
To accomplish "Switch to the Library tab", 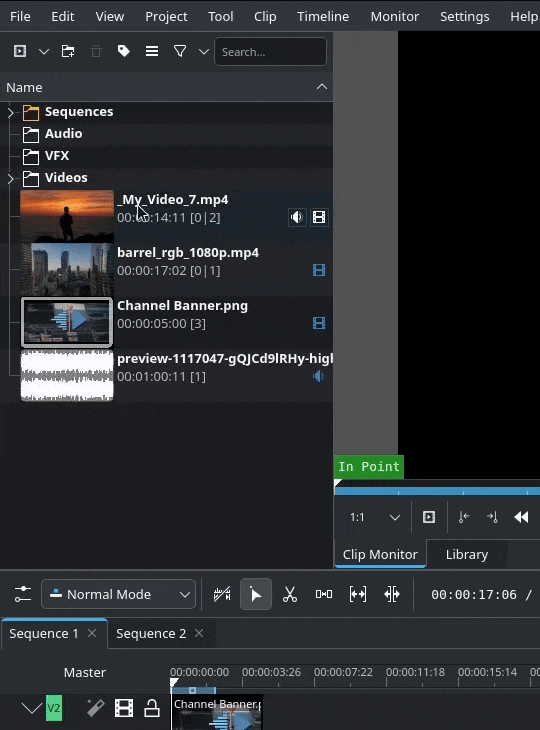I will click(x=467, y=554).
